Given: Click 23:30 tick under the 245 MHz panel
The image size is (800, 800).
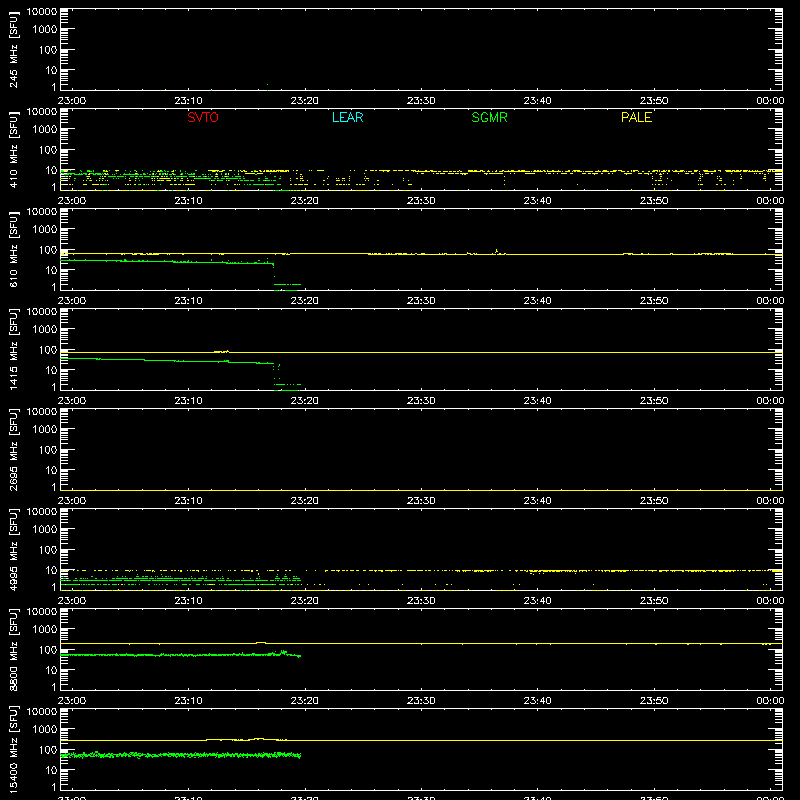Looking at the screenshot, I should 421,101.
